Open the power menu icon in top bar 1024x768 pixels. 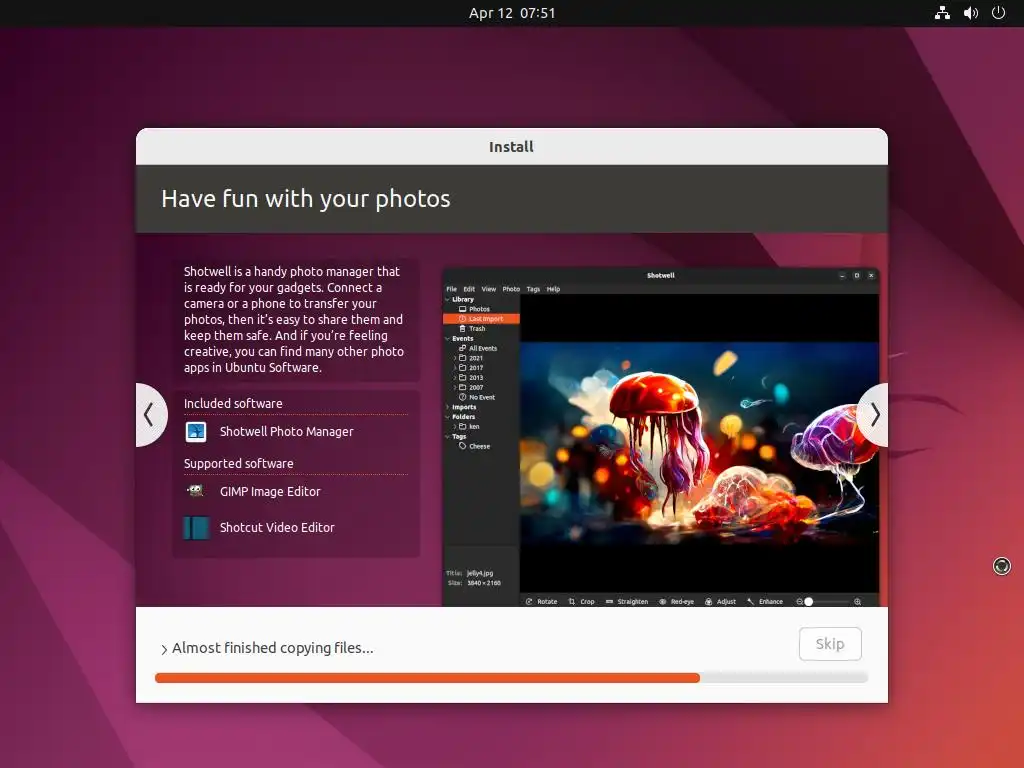[999, 13]
